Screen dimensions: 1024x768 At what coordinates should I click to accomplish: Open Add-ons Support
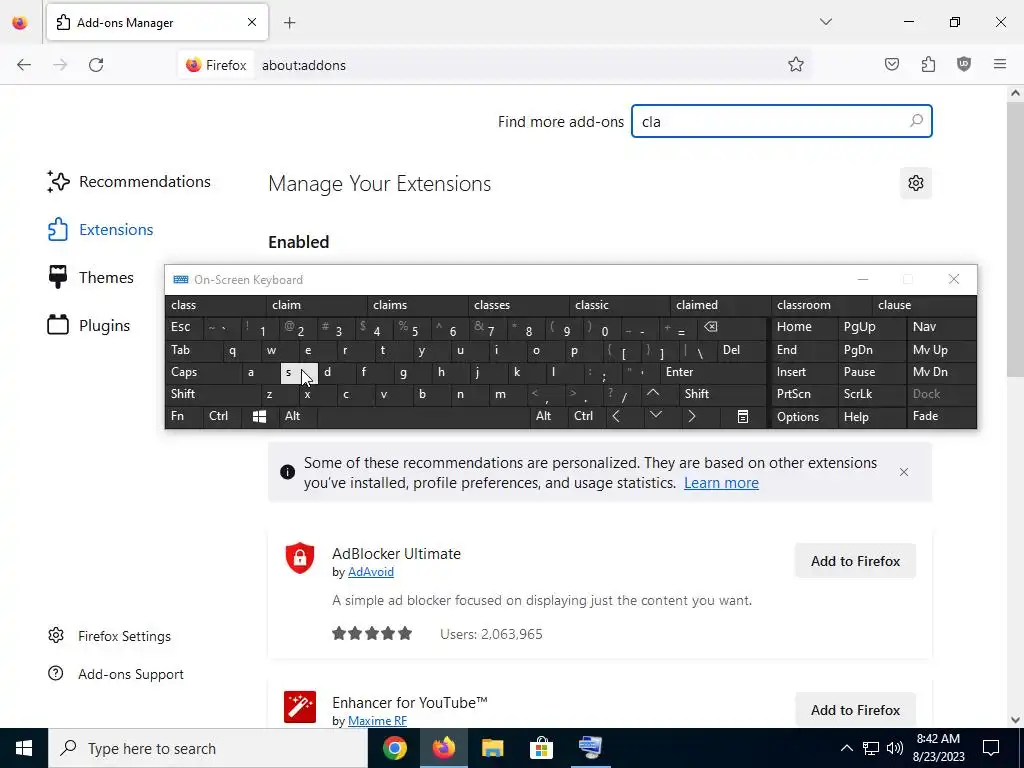[x=116, y=674]
